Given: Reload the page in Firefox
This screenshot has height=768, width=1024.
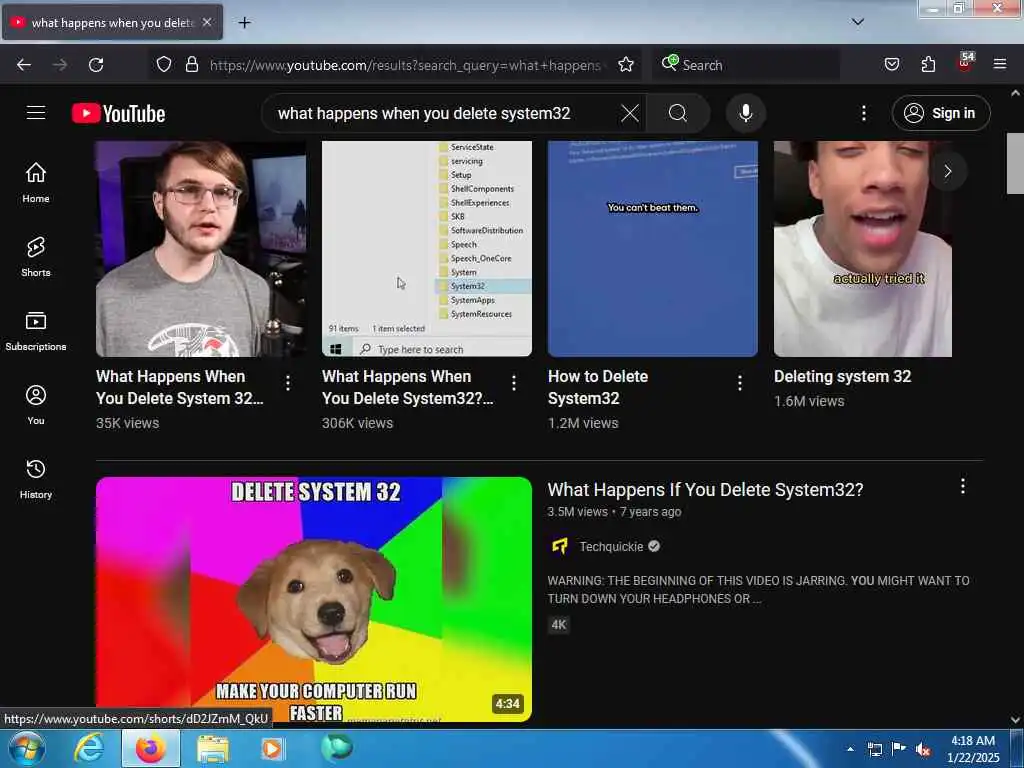Looking at the screenshot, I should [x=96, y=65].
